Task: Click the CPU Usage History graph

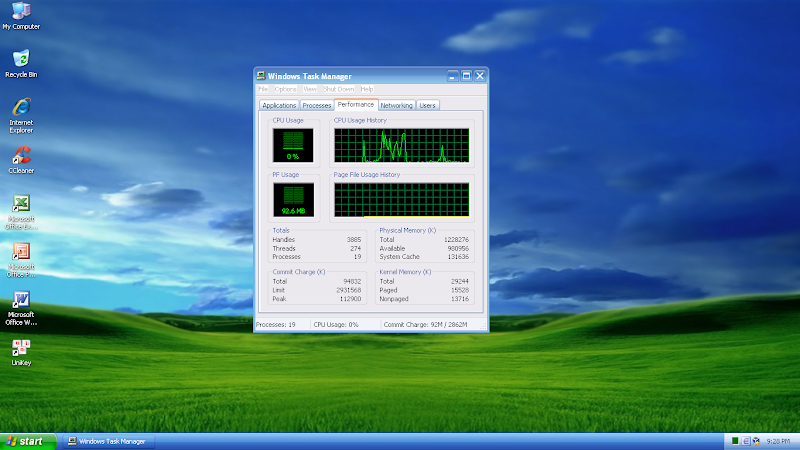Action: (402, 145)
